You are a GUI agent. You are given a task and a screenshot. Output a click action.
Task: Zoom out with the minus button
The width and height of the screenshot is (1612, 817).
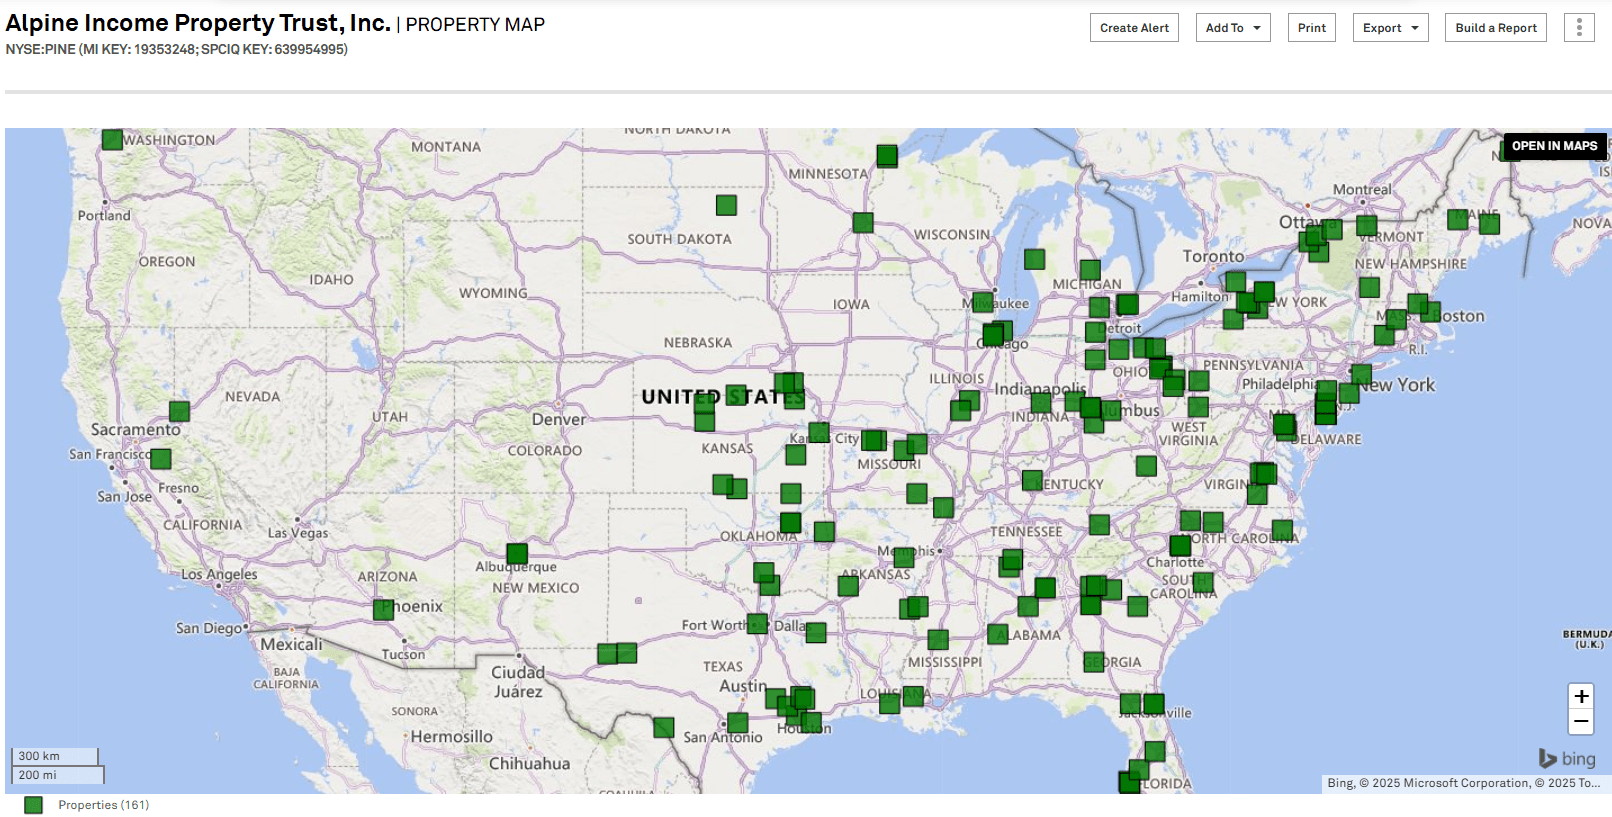(1581, 721)
